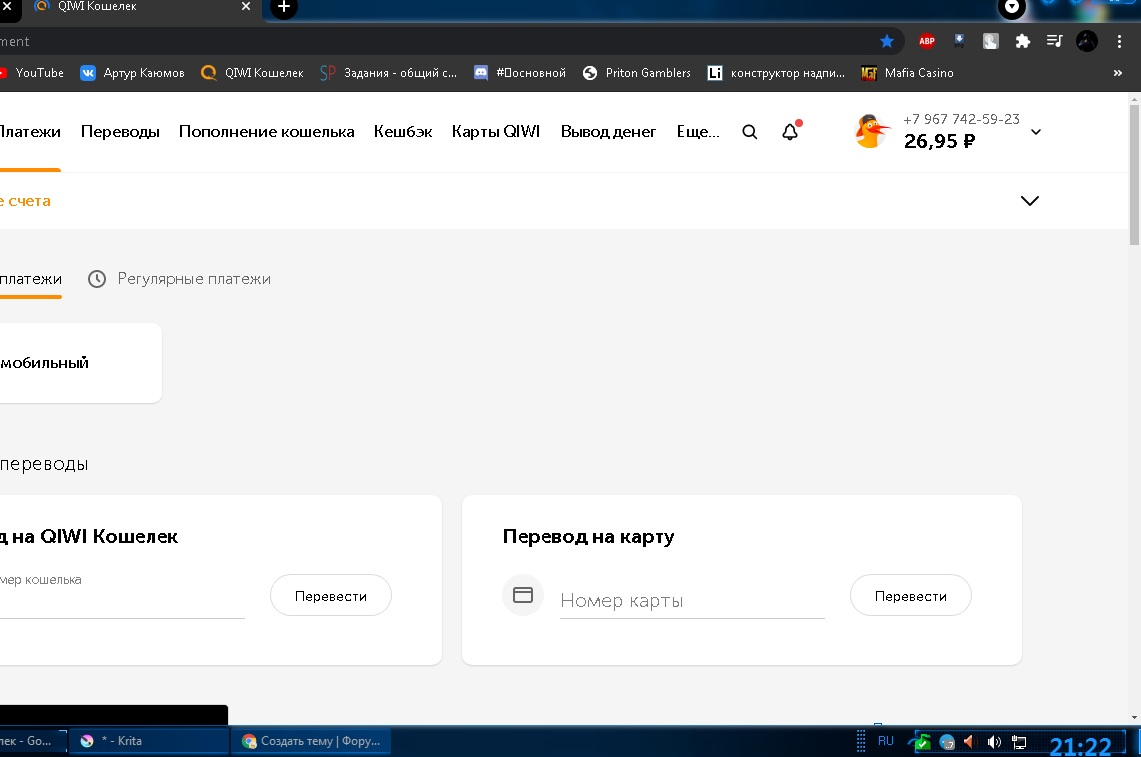Click the circled down-arrow icon in tab strip

1011,8
